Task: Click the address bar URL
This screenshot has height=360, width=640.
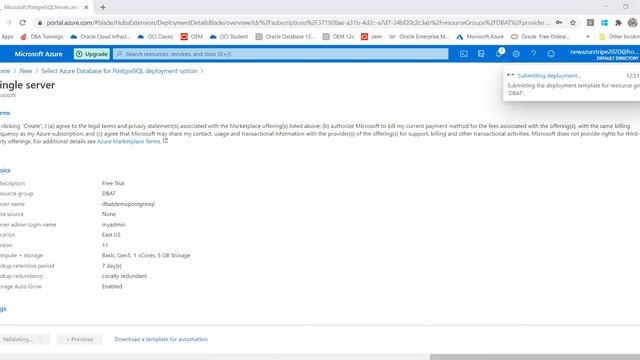Action: [x=298, y=23]
